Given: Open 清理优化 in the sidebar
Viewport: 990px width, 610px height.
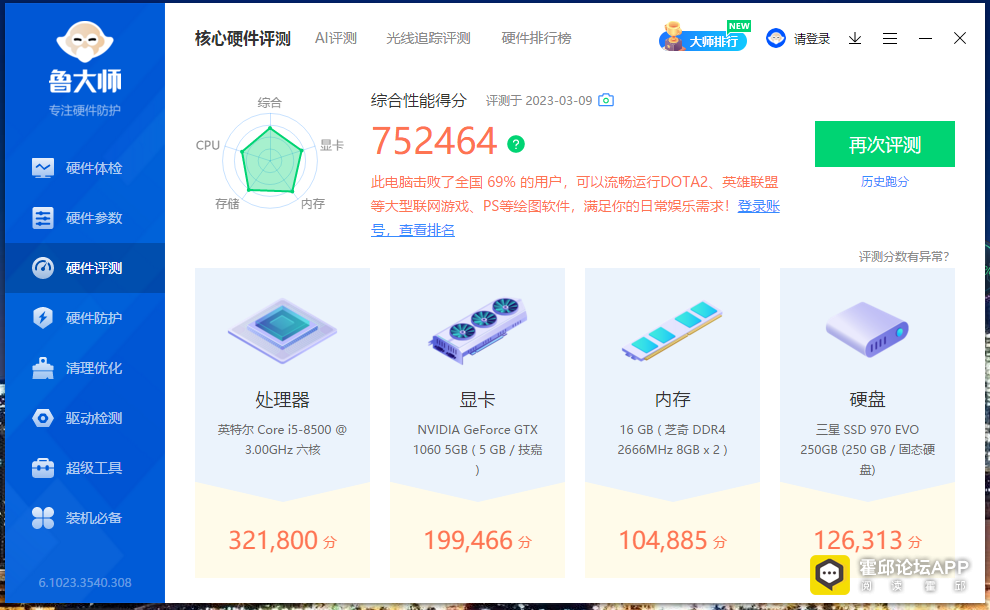Looking at the screenshot, I should [85, 368].
